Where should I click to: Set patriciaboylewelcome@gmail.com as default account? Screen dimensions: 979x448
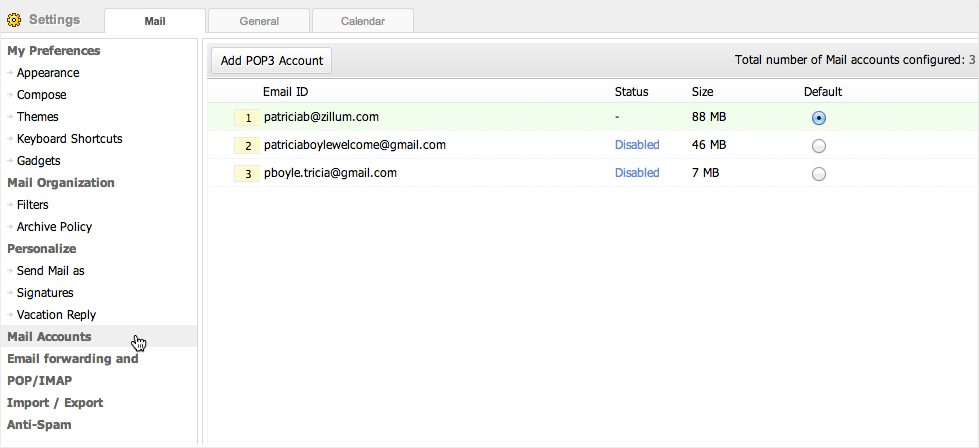pyautogui.click(x=819, y=146)
